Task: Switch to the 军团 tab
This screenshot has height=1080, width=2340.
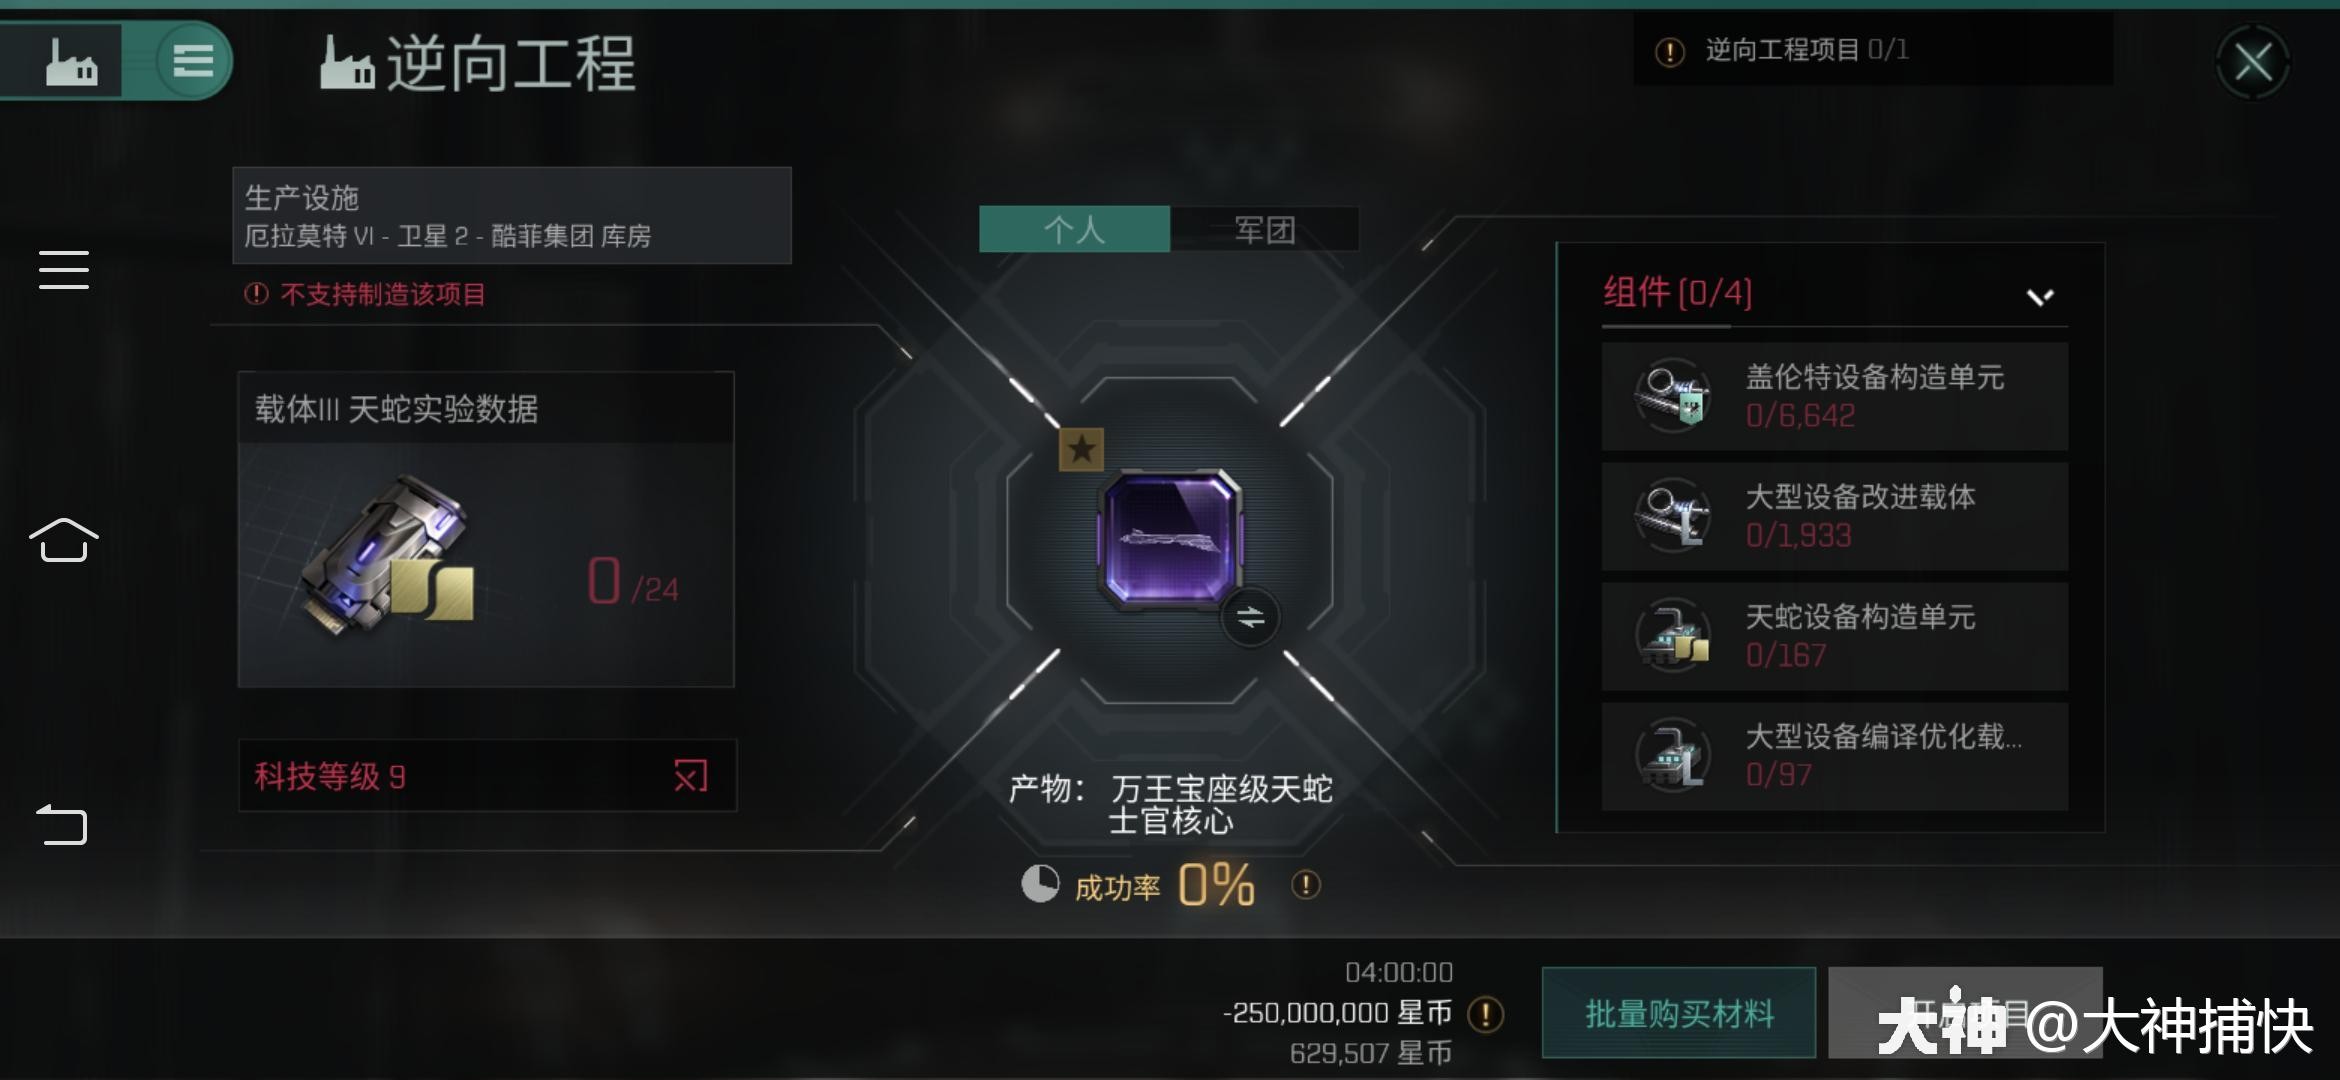Action: pos(1265,229)
